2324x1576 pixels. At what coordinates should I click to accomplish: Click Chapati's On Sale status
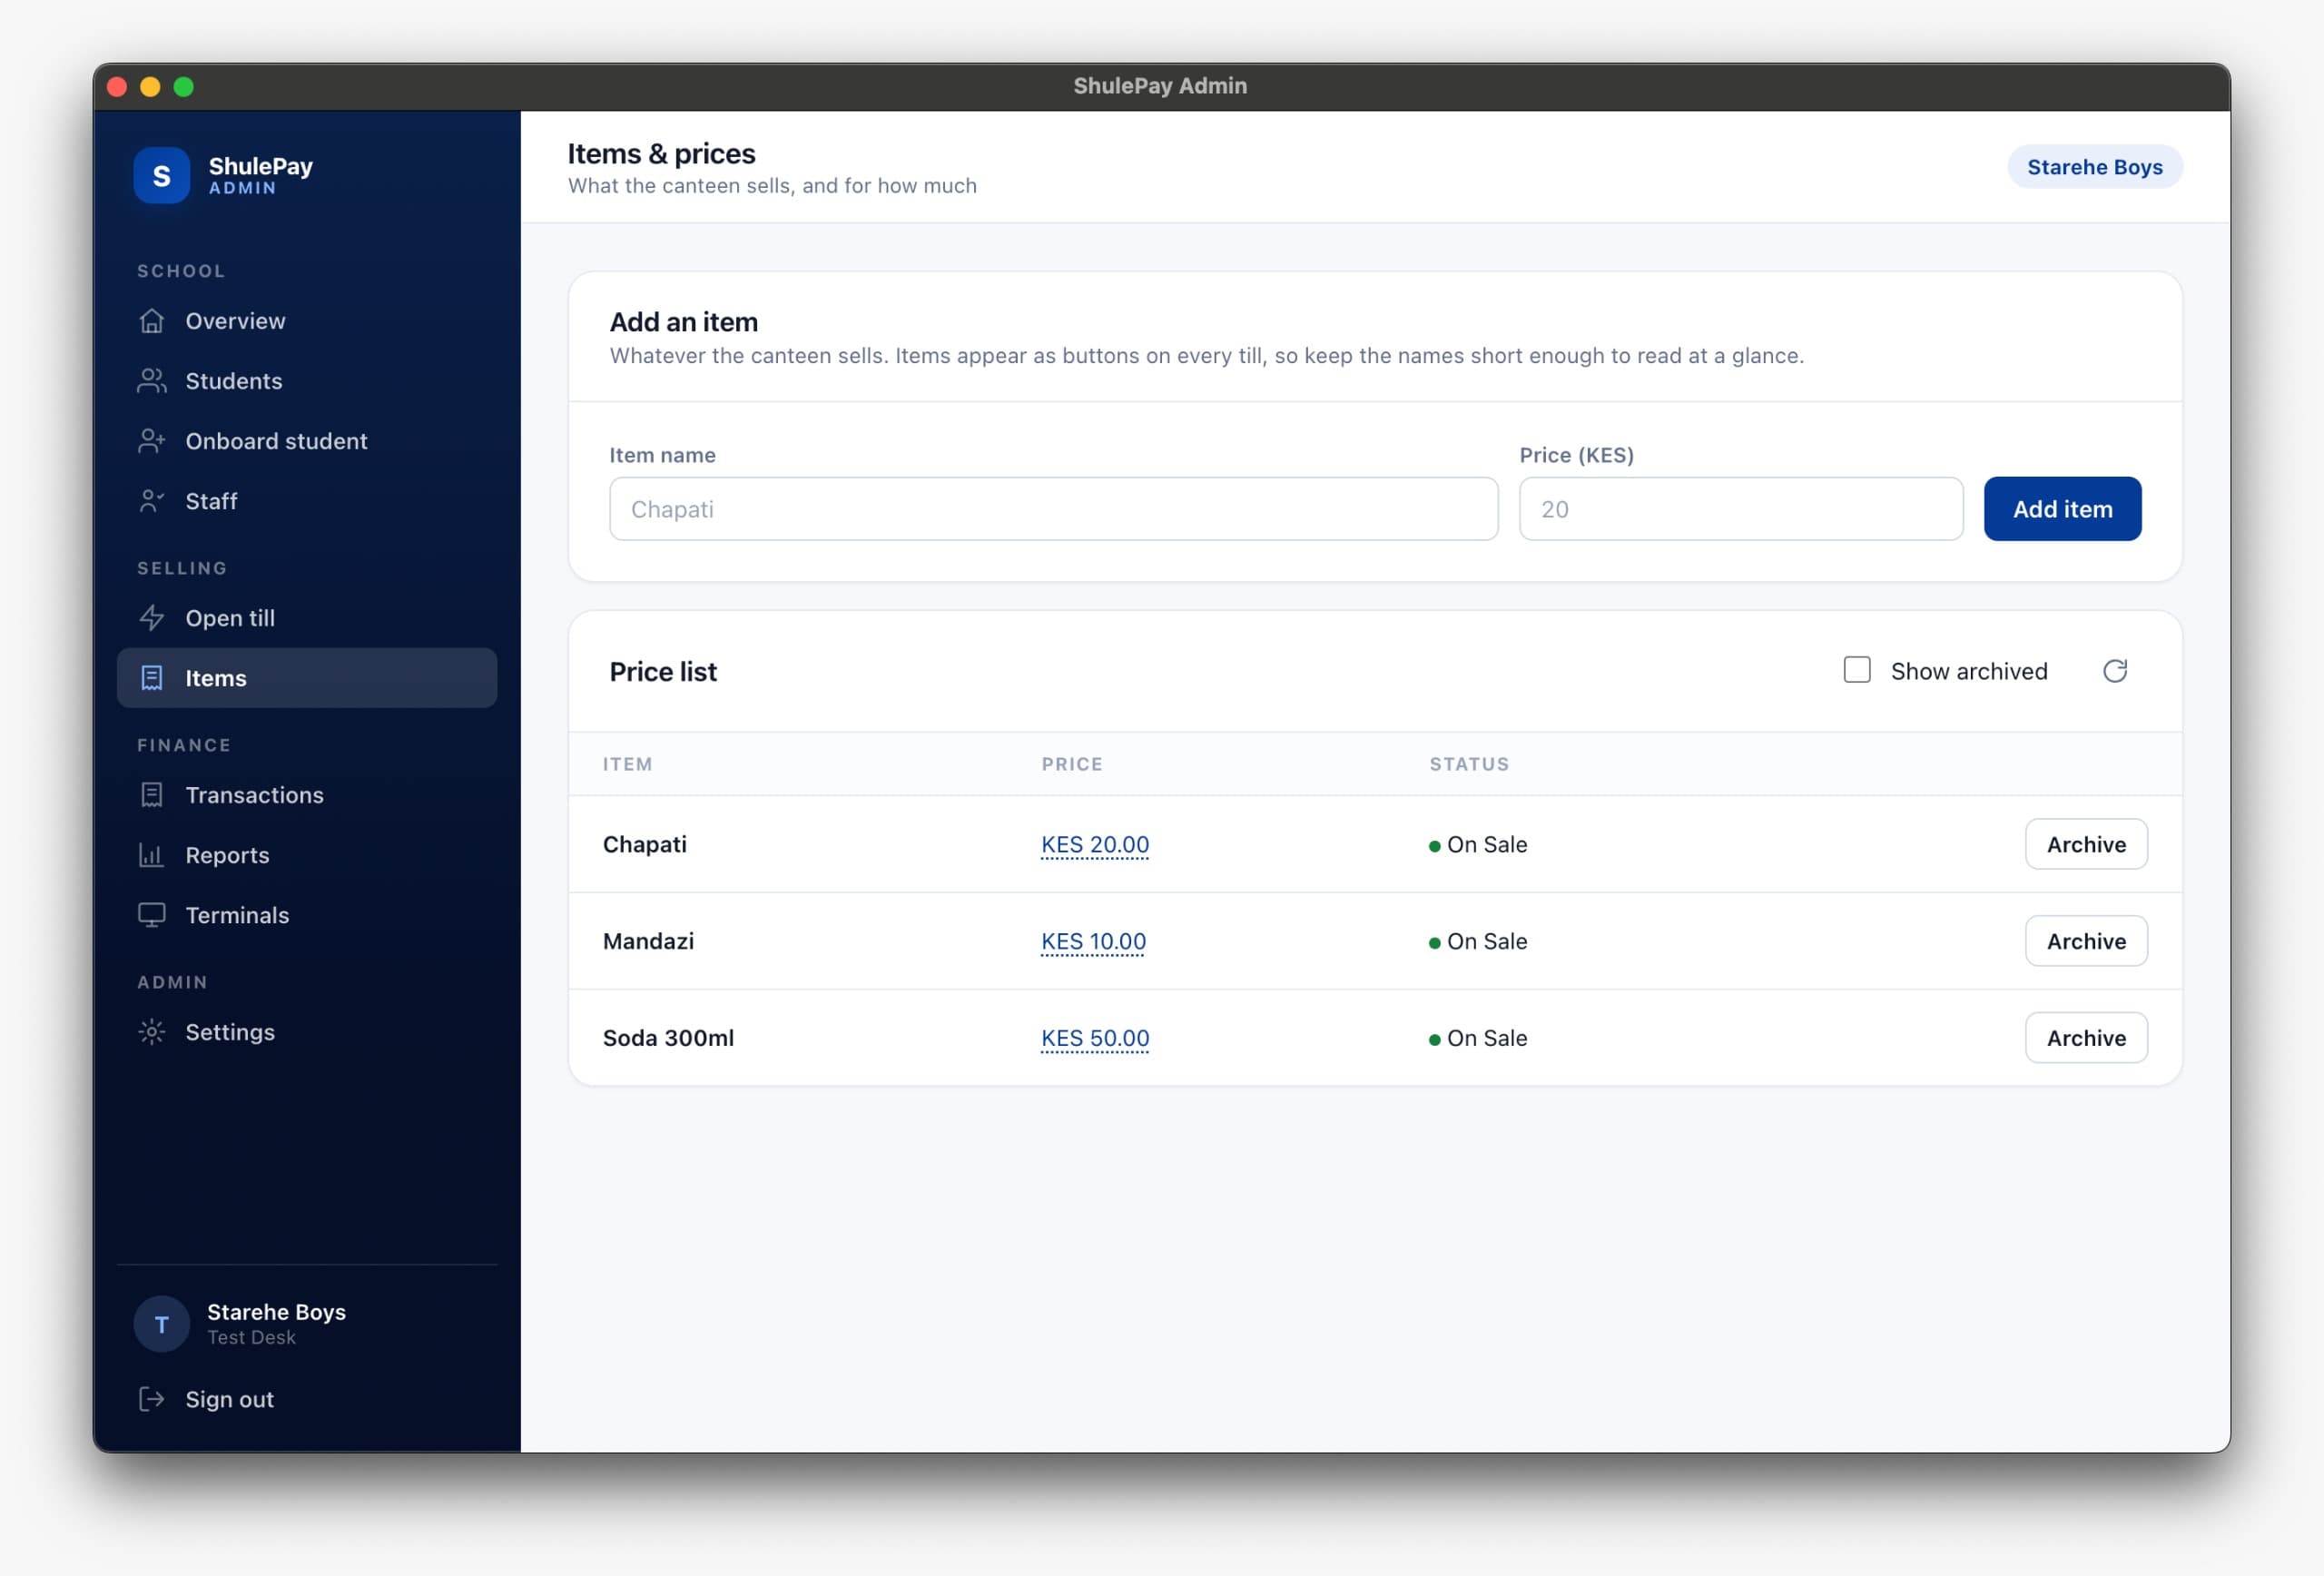click(1478, 845)
